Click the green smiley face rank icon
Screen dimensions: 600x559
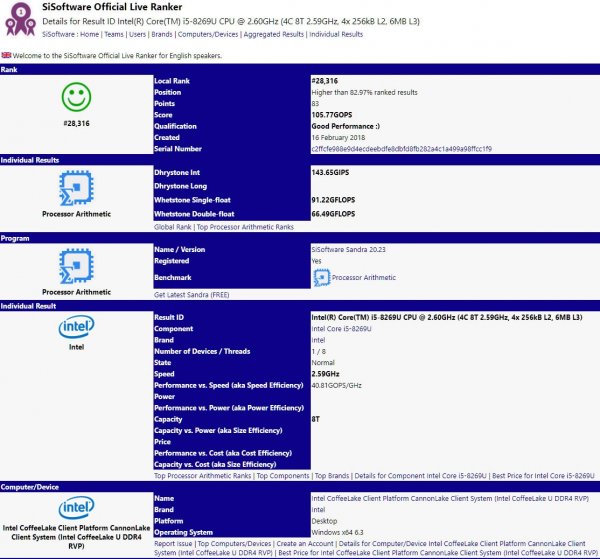click(76, 98)
